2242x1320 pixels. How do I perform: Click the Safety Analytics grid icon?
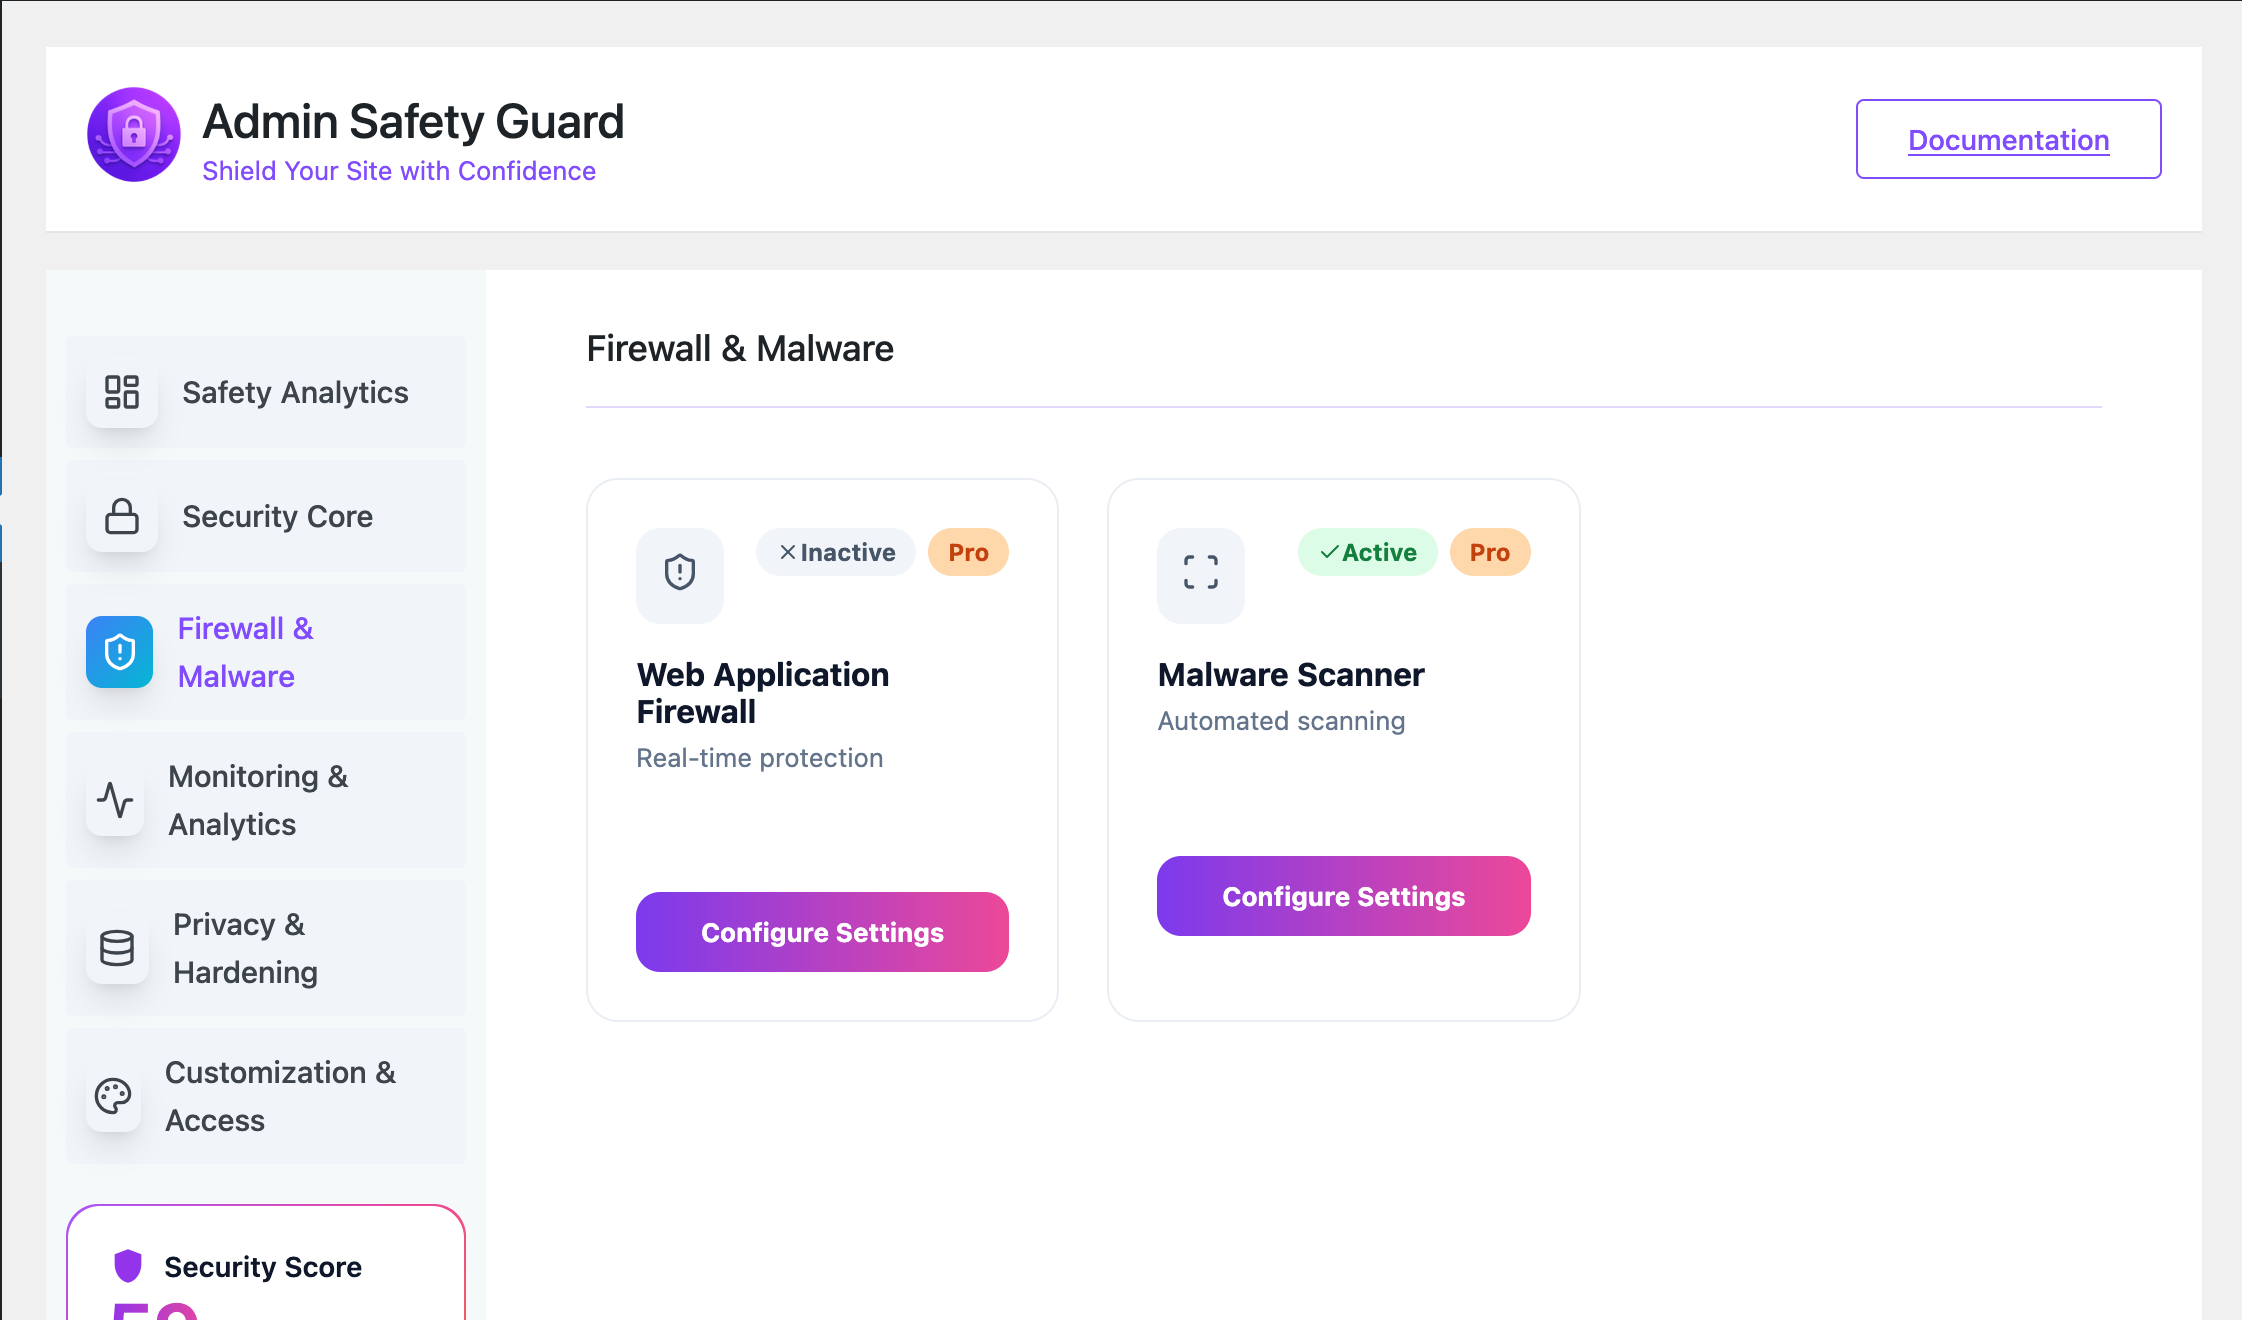click(x=122, y=392)
